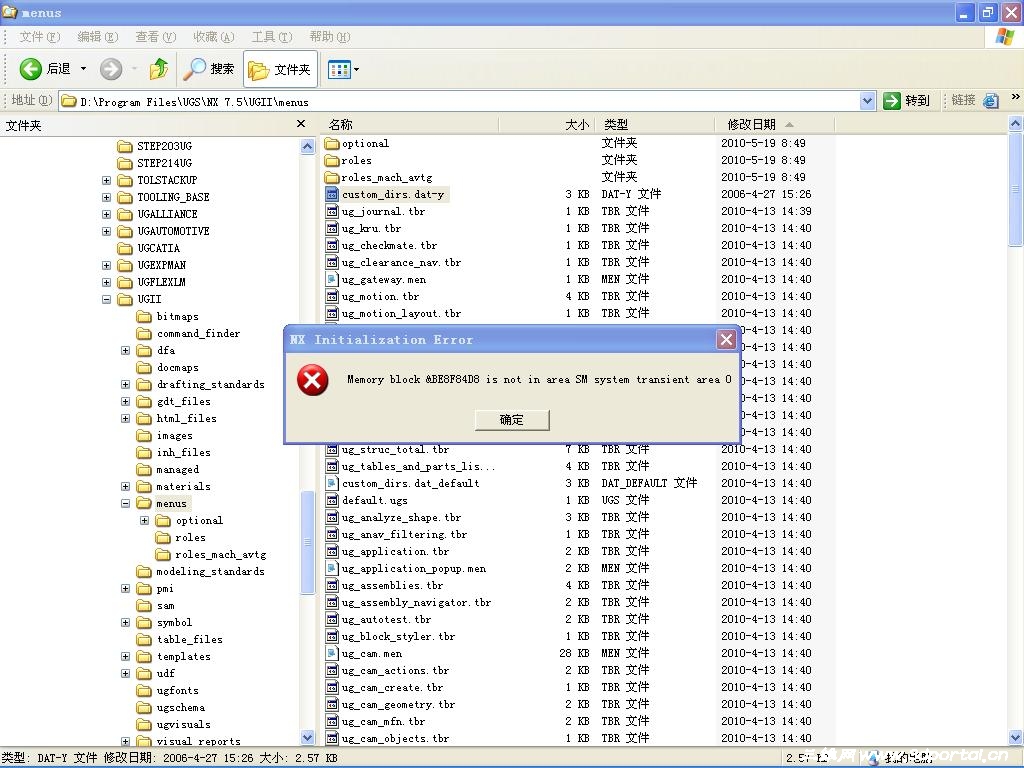1024x768 pixels.
Task: Close the NX Initialization Error dialog
Action: 726,340
